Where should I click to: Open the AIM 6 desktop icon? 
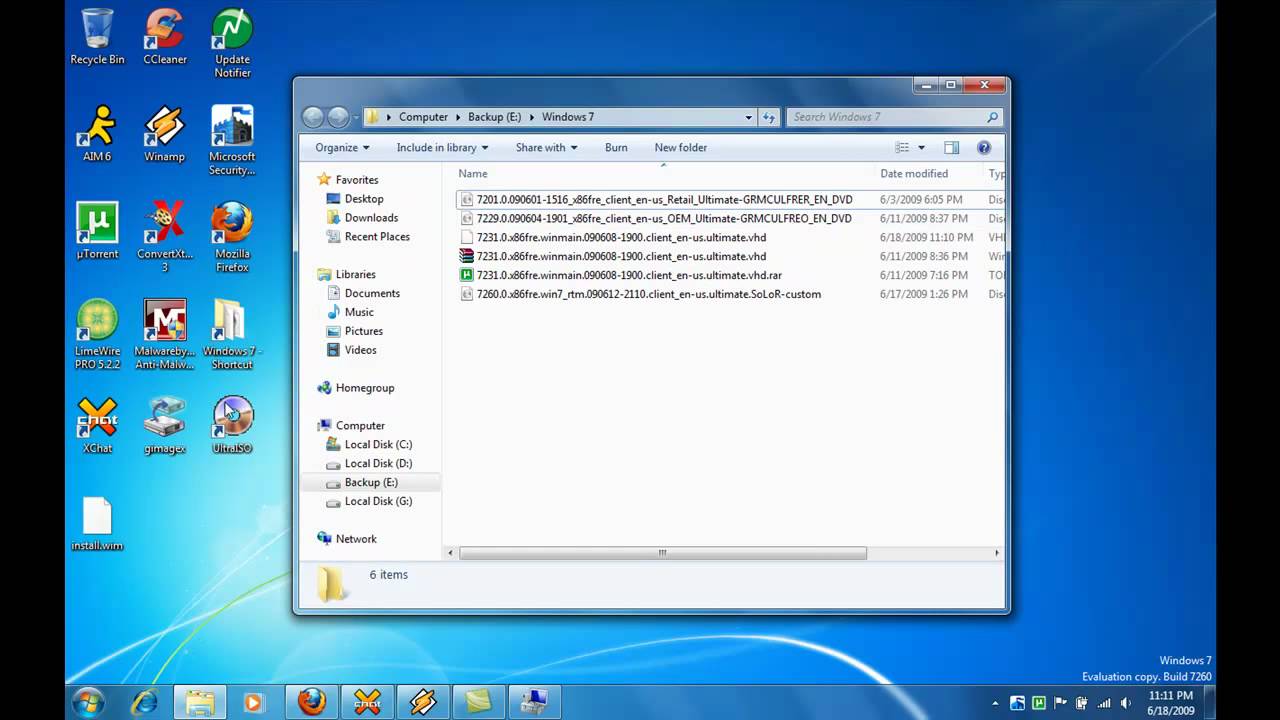[97, 134]
